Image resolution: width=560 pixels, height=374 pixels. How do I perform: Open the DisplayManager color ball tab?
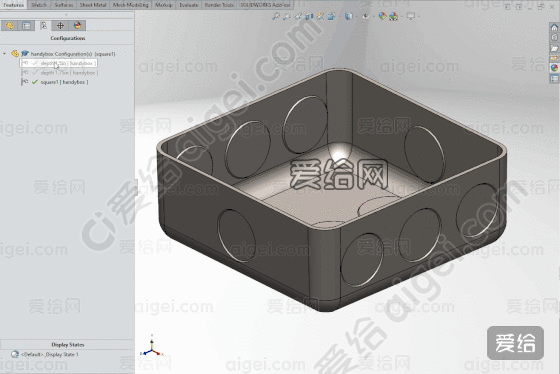78,25
